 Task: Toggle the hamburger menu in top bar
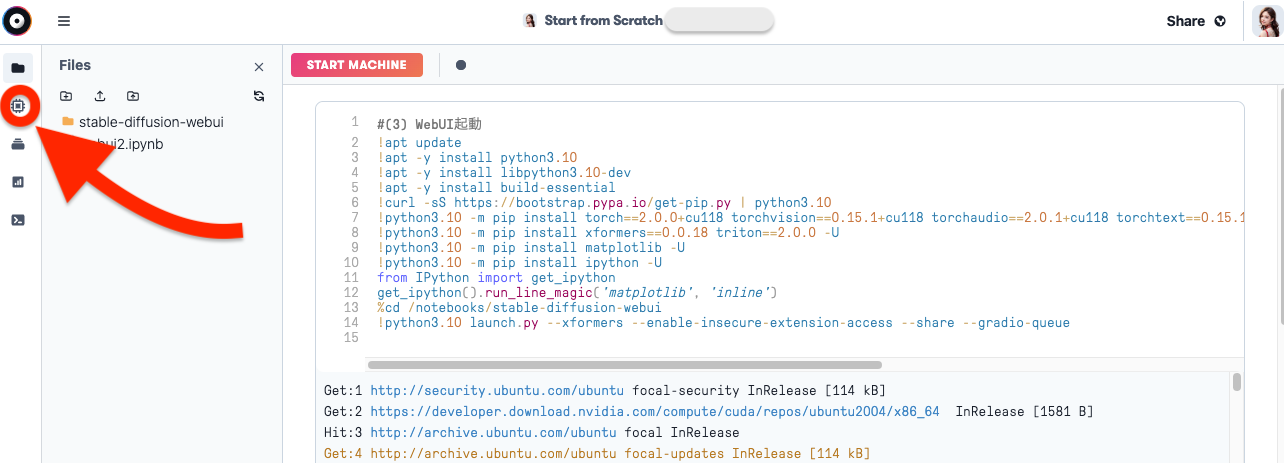(x=64, y=21)
